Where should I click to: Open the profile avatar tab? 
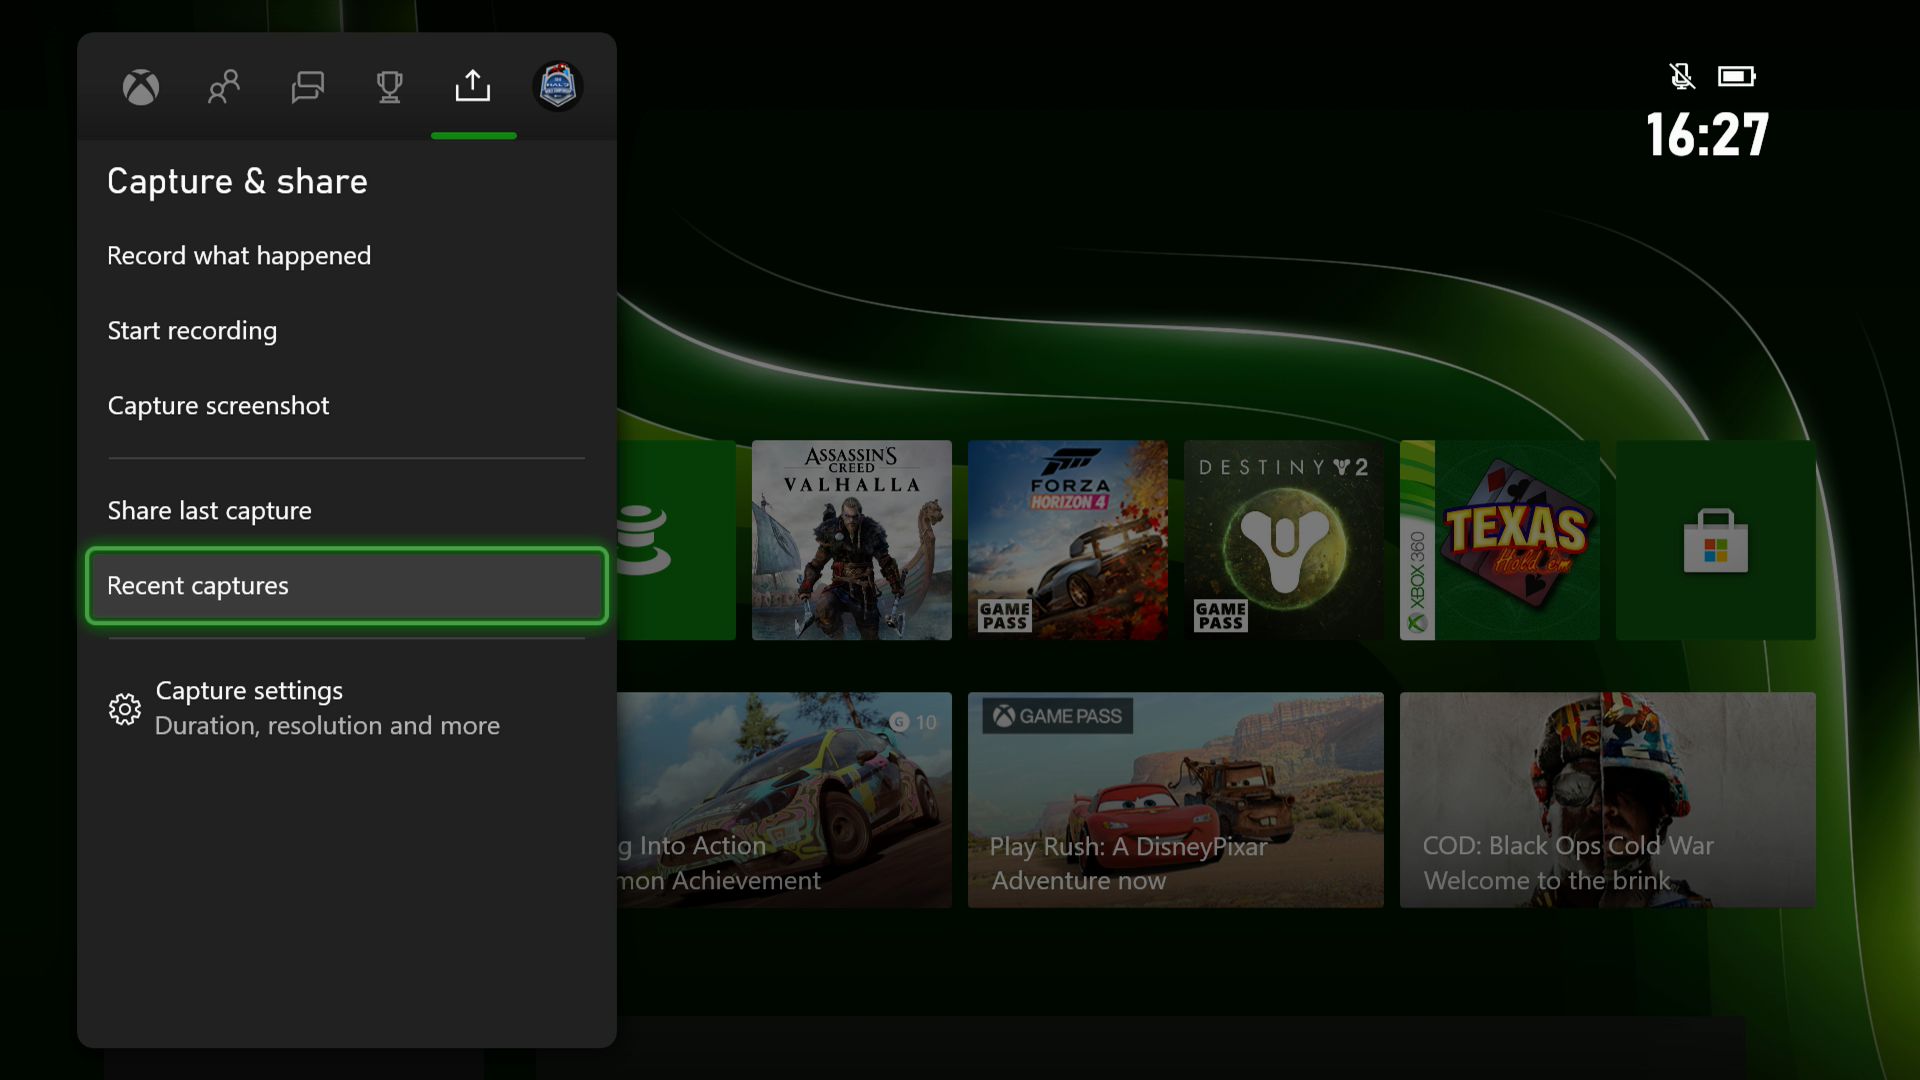(x=557, y=87)
